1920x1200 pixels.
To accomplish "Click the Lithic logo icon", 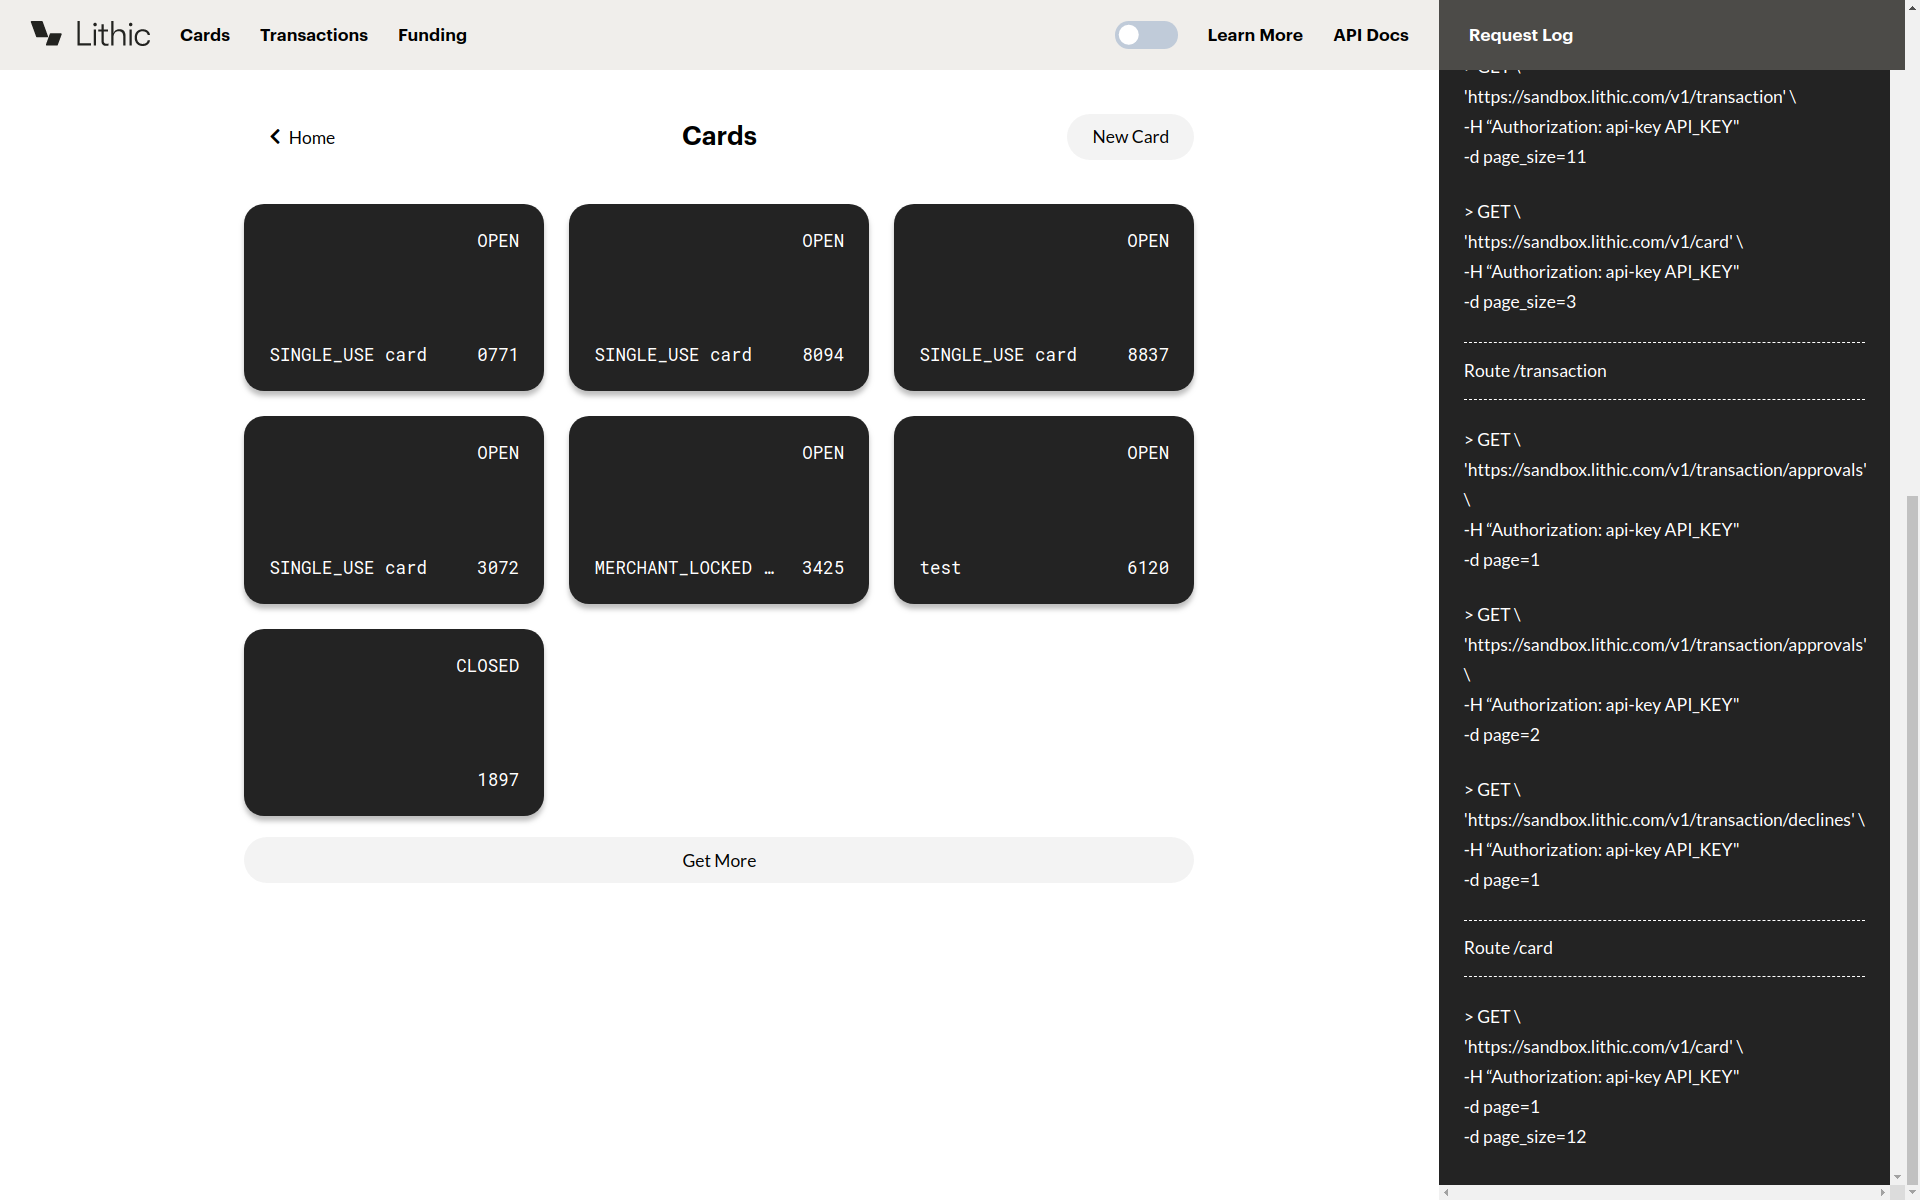I will pyautogui.click(x=46, y=34).
